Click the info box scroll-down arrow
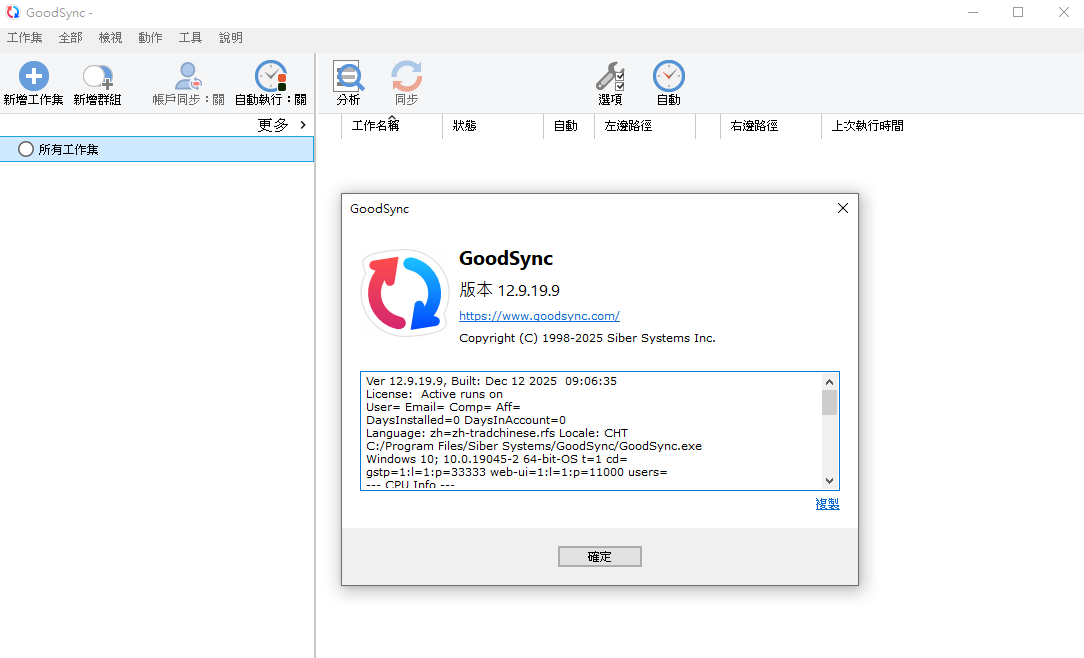The height and width of the screenshot is (658, 1084). [x=830, y=481]
